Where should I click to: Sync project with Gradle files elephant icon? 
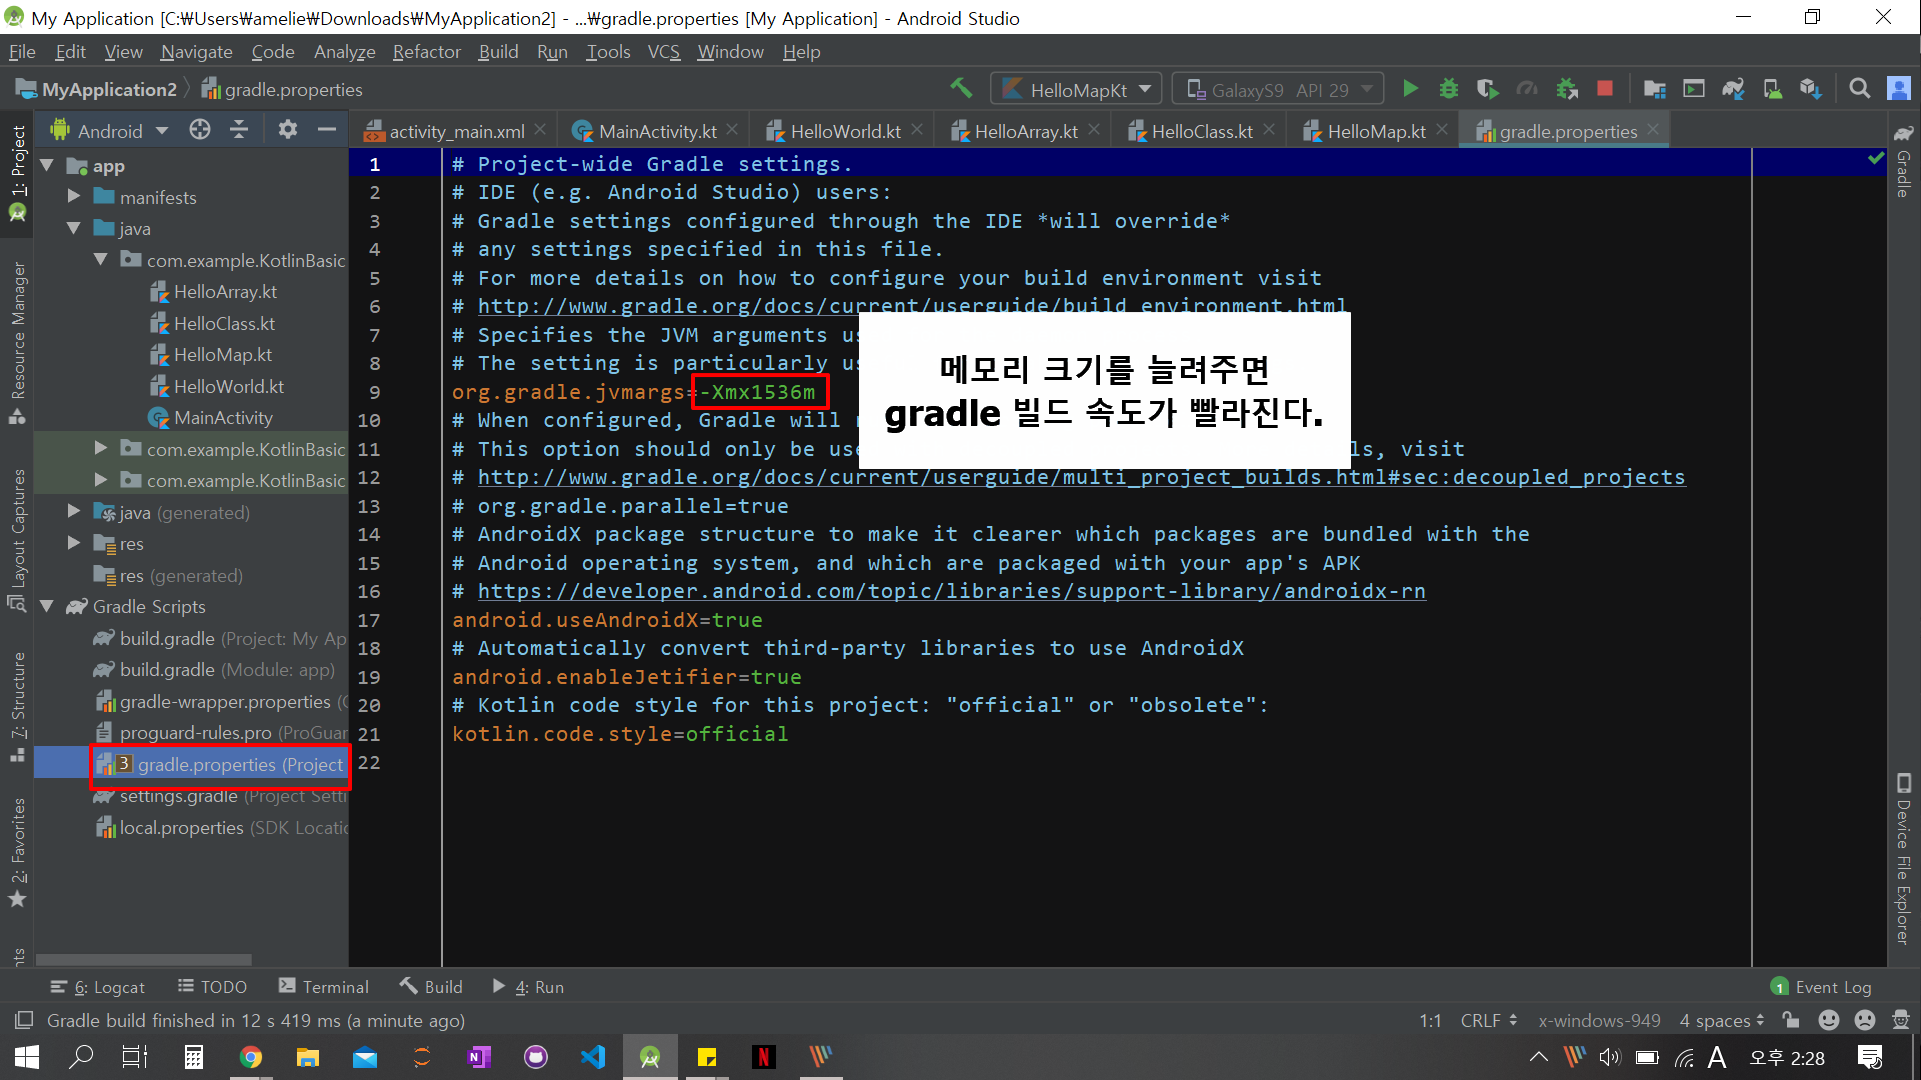click(1733, 89)
